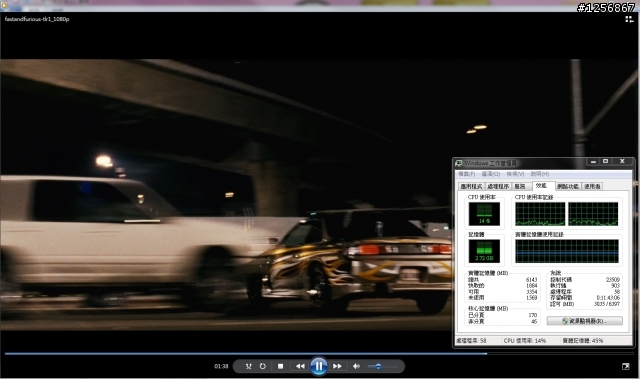Viewport: 640px width, 379px height.
Task: Stop the video playback
Action: point(280,366)
